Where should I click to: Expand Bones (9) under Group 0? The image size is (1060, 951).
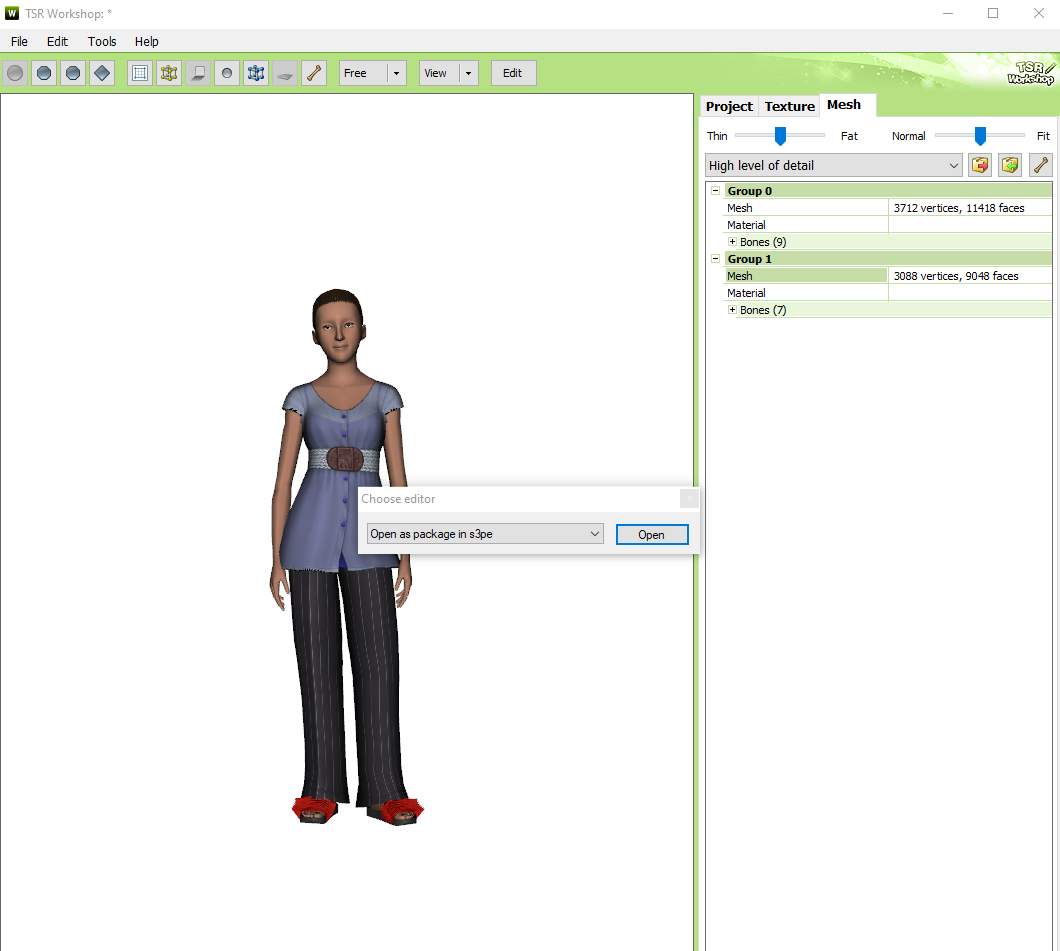point(731,241)
